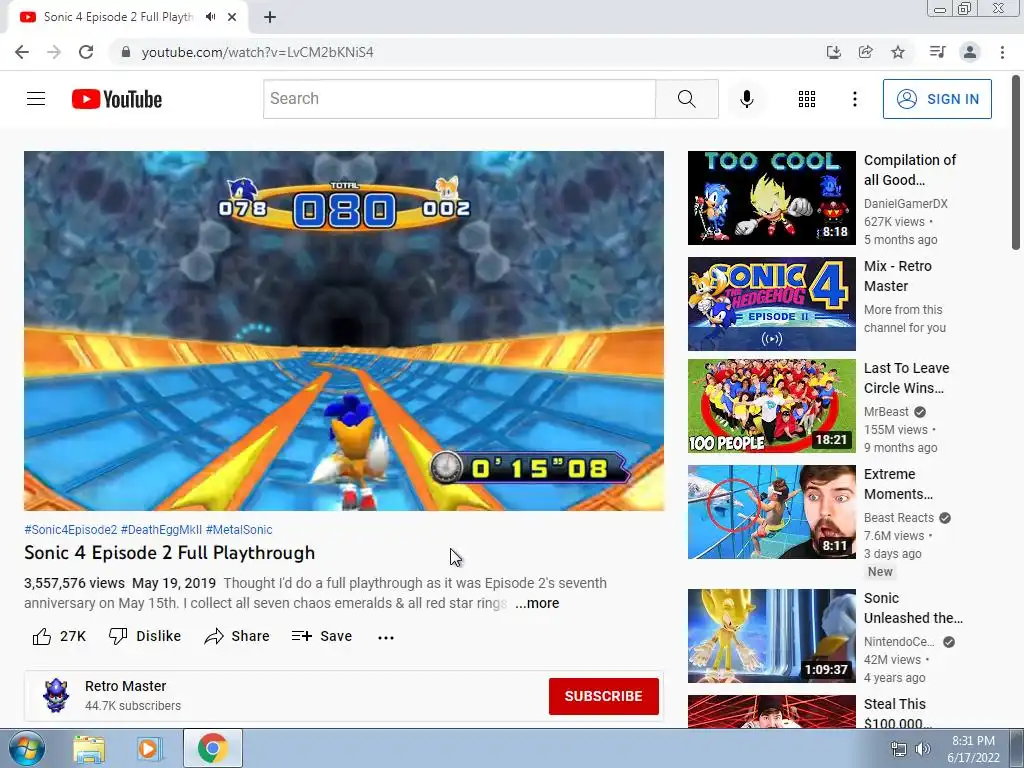
Task: Open the Windows Start menu
Action: (25, 748)
